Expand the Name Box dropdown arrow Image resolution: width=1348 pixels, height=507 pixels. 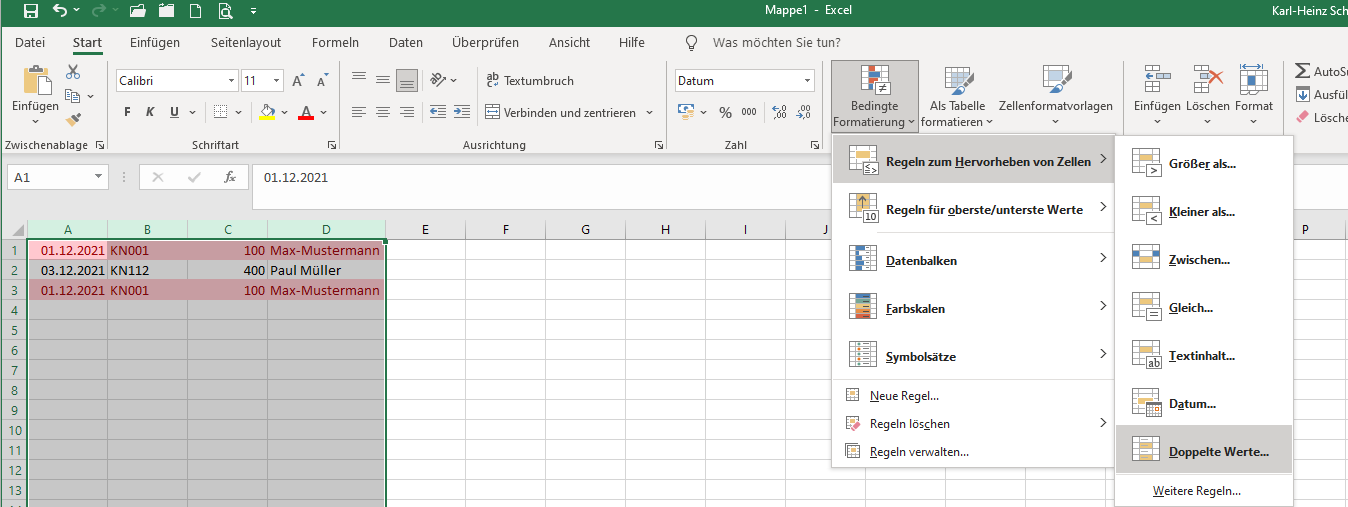point(99,177)
